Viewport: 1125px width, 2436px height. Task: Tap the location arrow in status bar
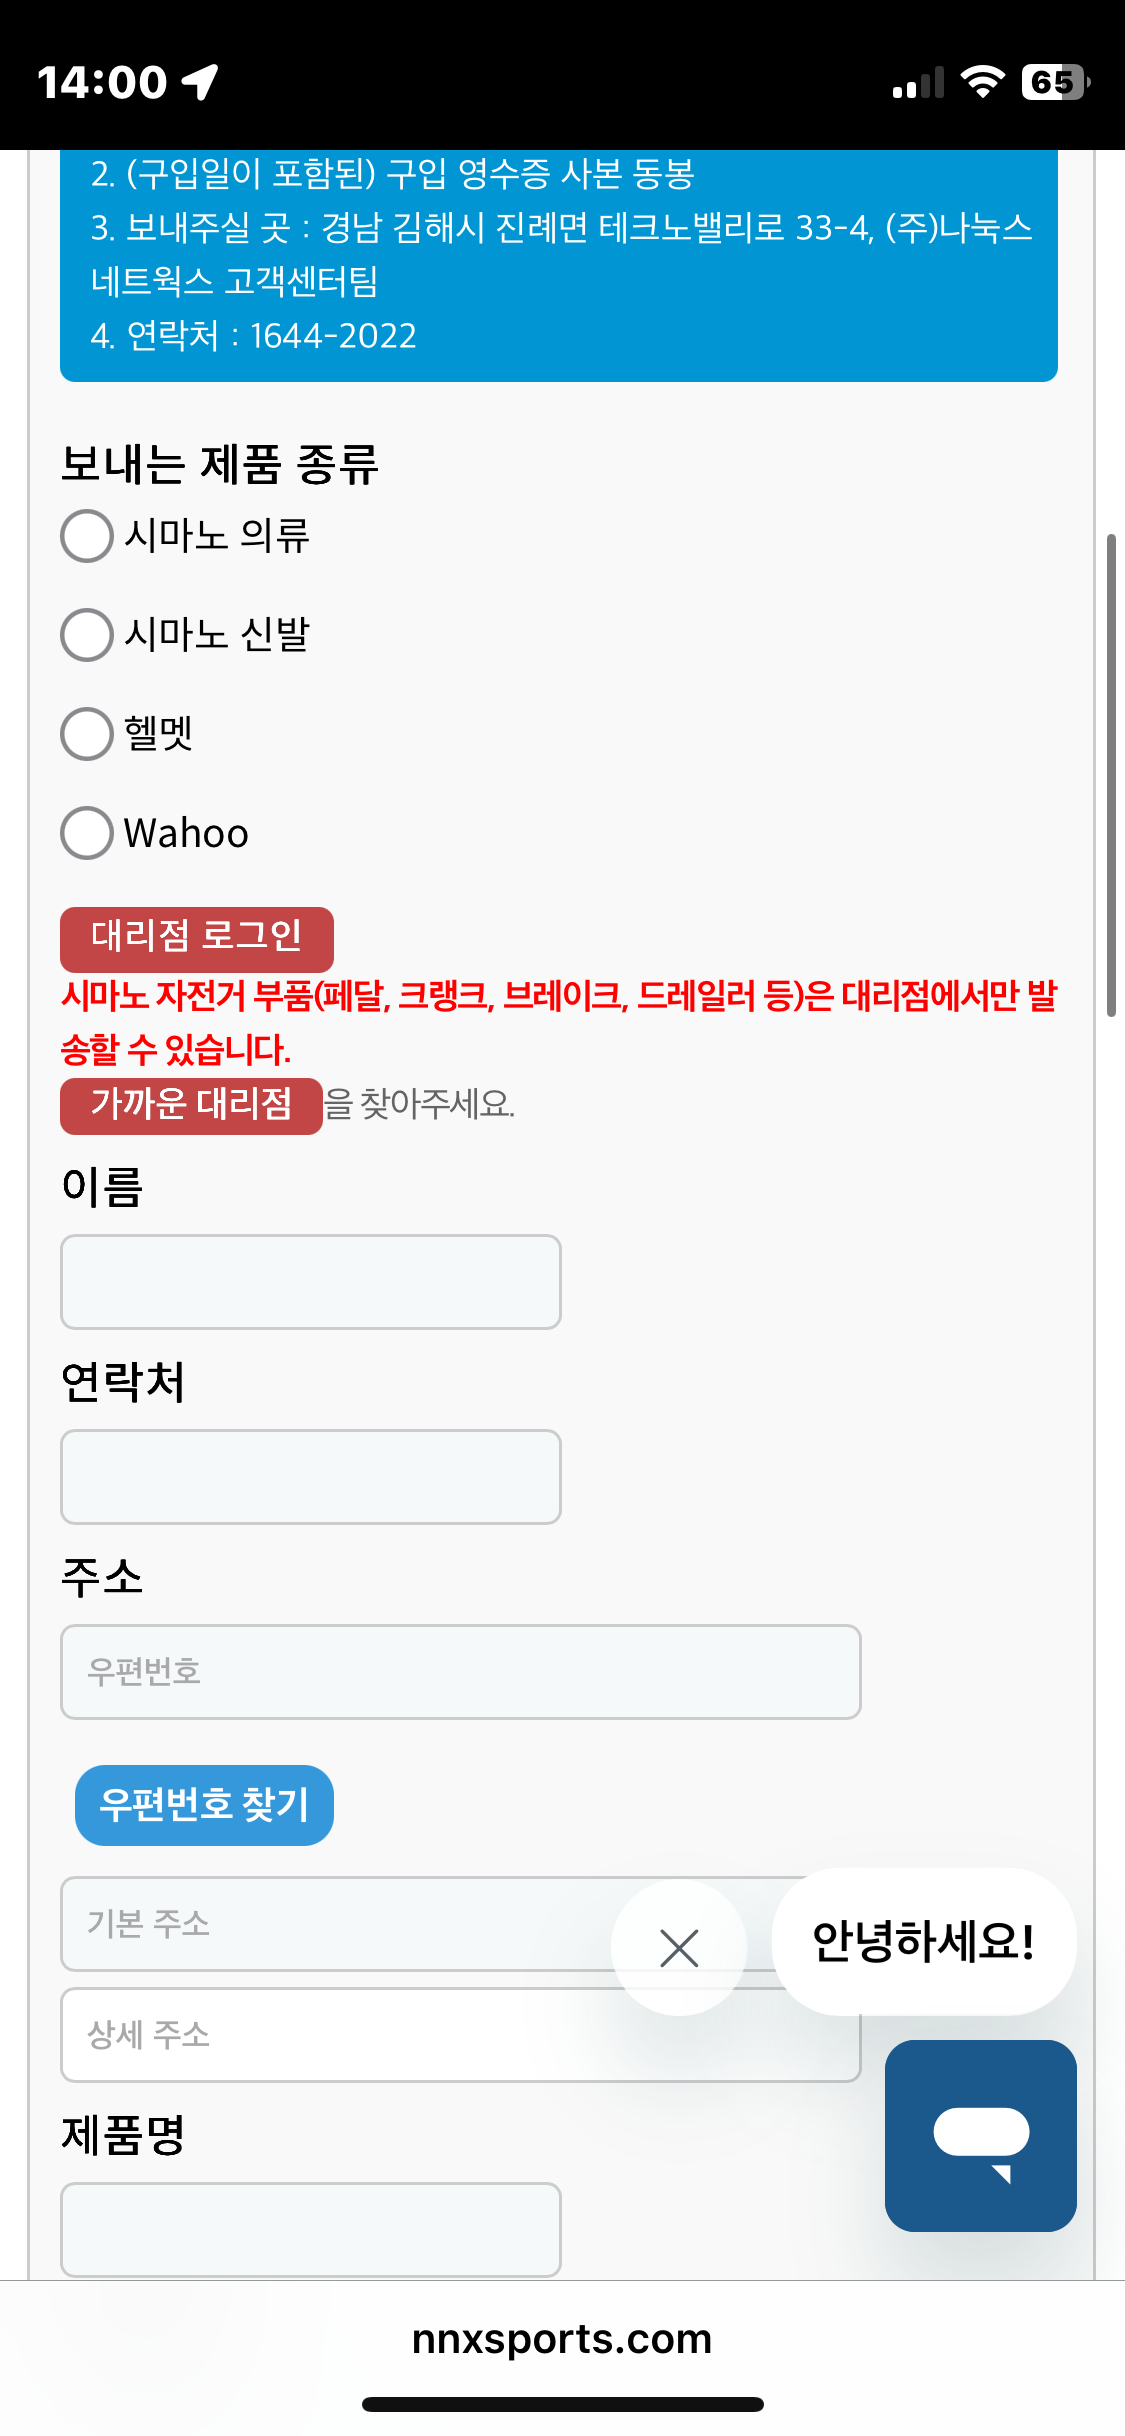tap(200, 82)
